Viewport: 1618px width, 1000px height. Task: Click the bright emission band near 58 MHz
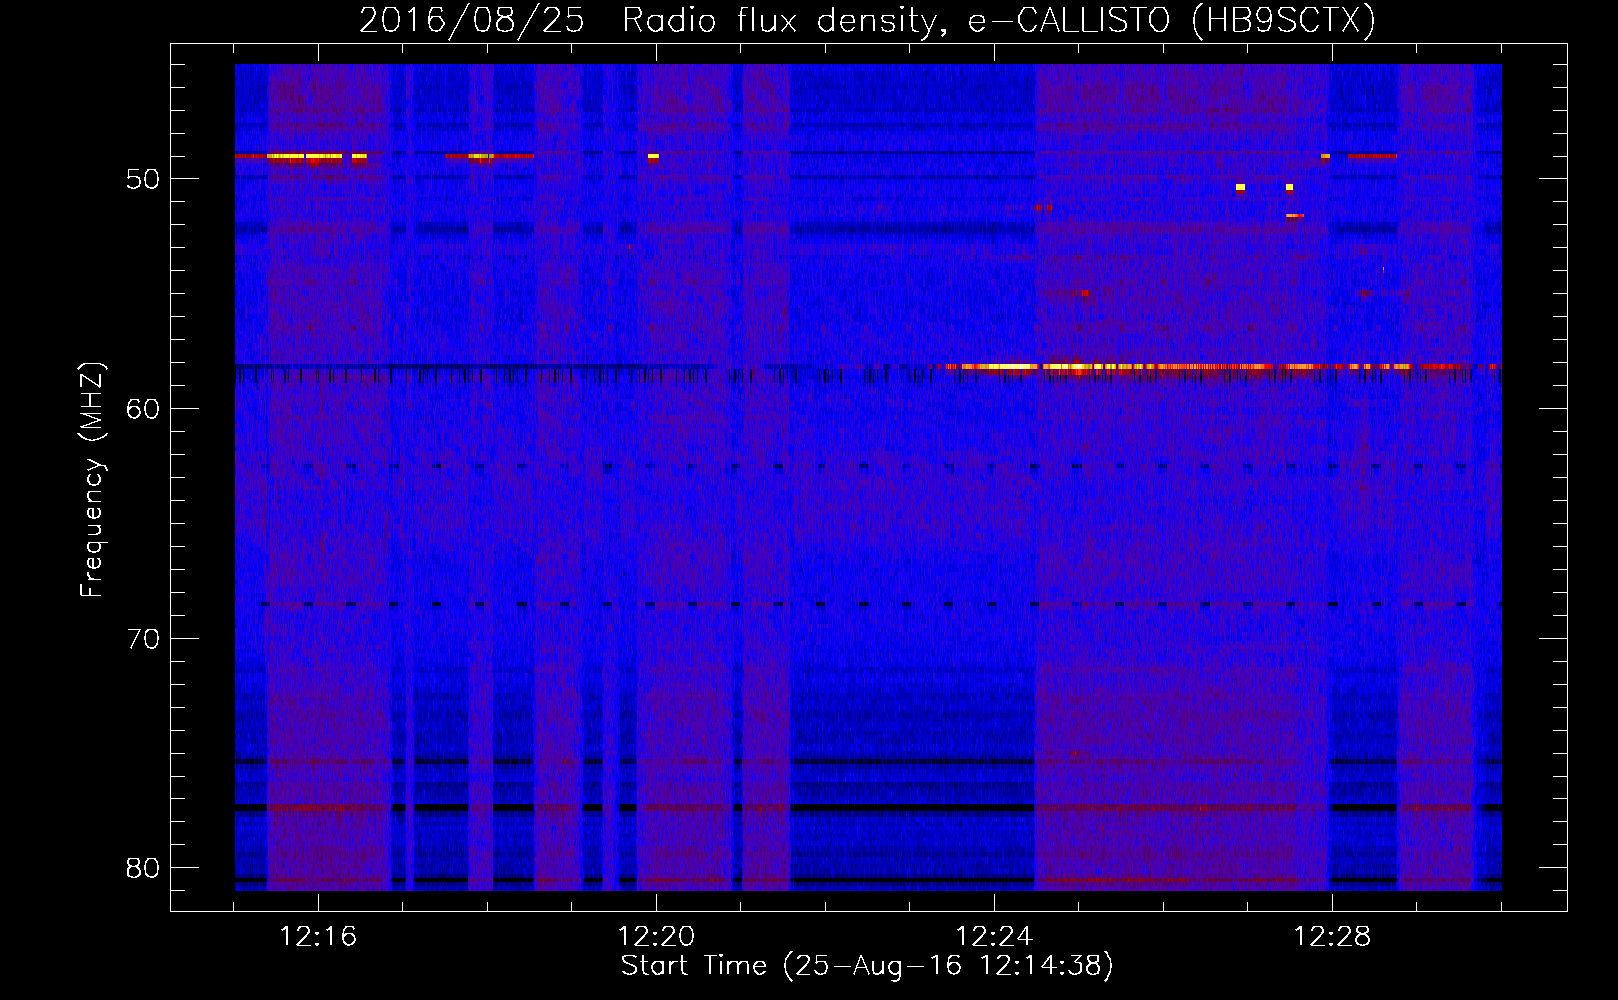[1218, 367]
